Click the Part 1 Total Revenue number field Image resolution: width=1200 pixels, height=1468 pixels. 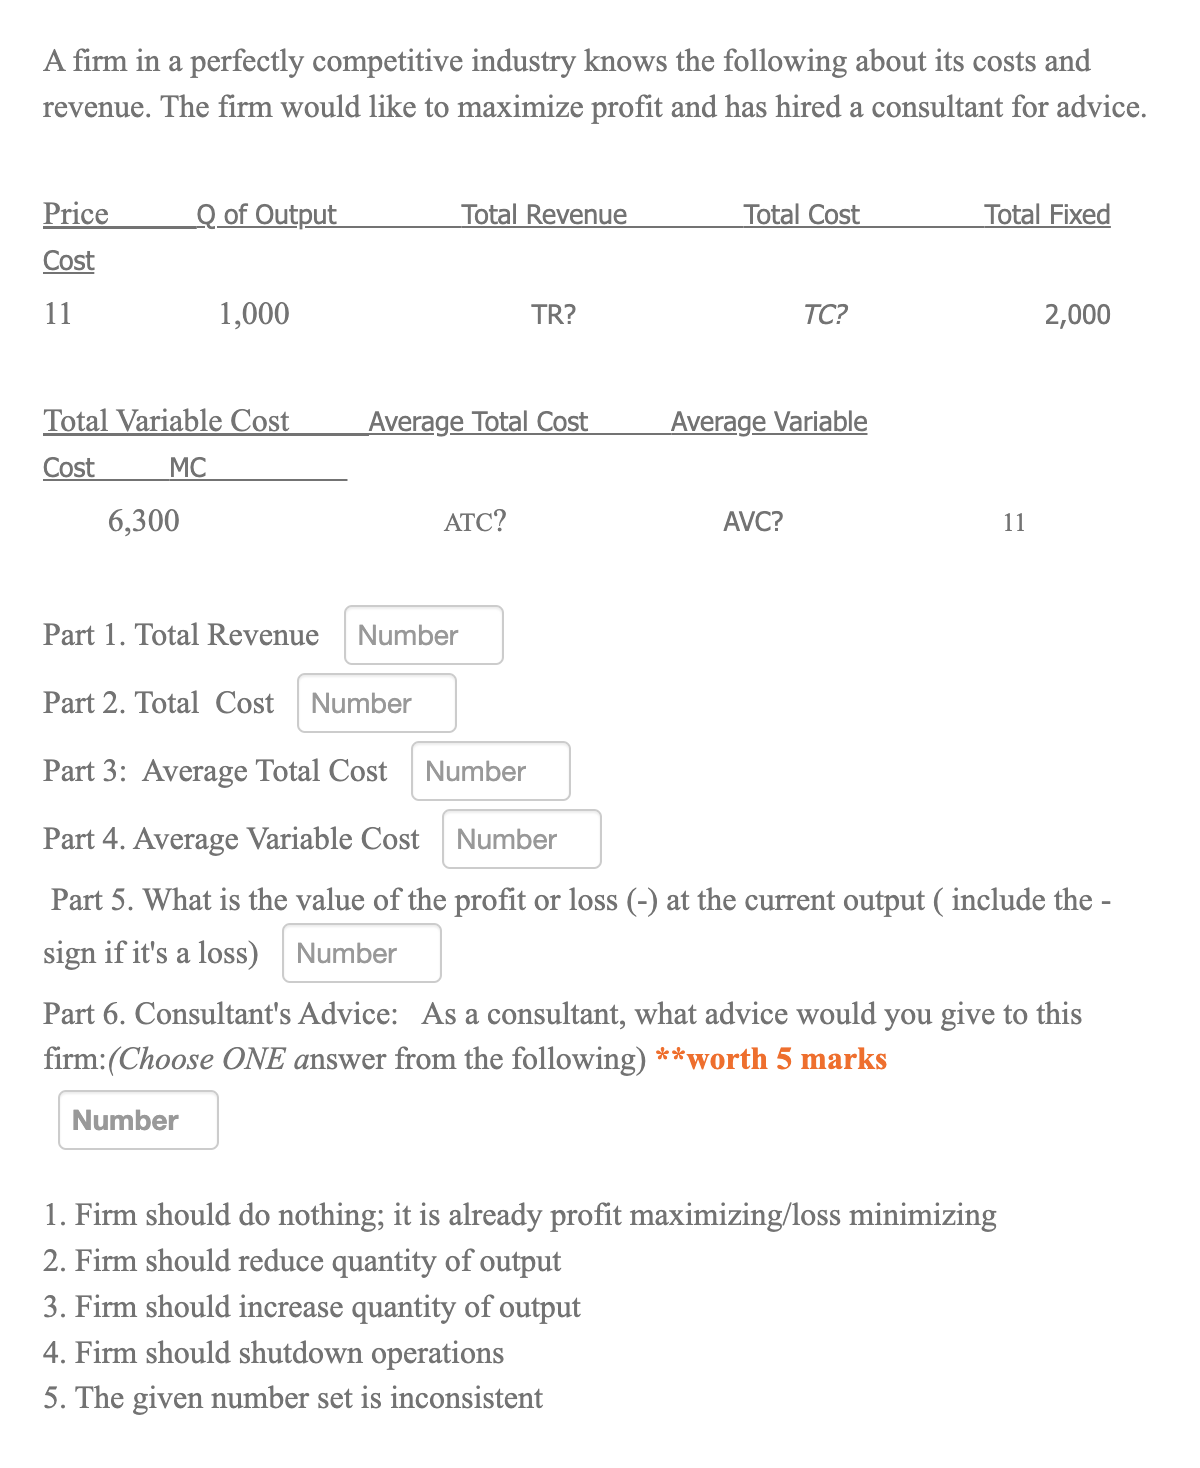pos(423,635)
